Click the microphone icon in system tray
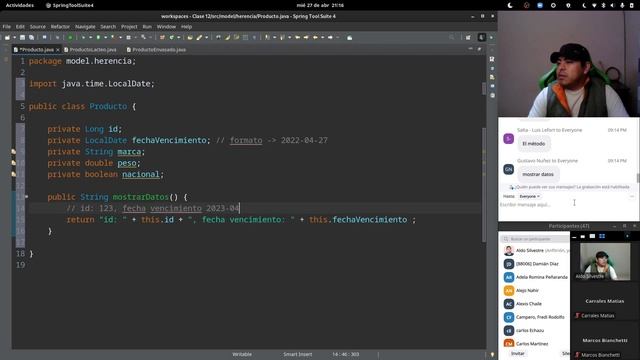Image resolution: width=640 pixels, height=360 pixels. point(622,5)
